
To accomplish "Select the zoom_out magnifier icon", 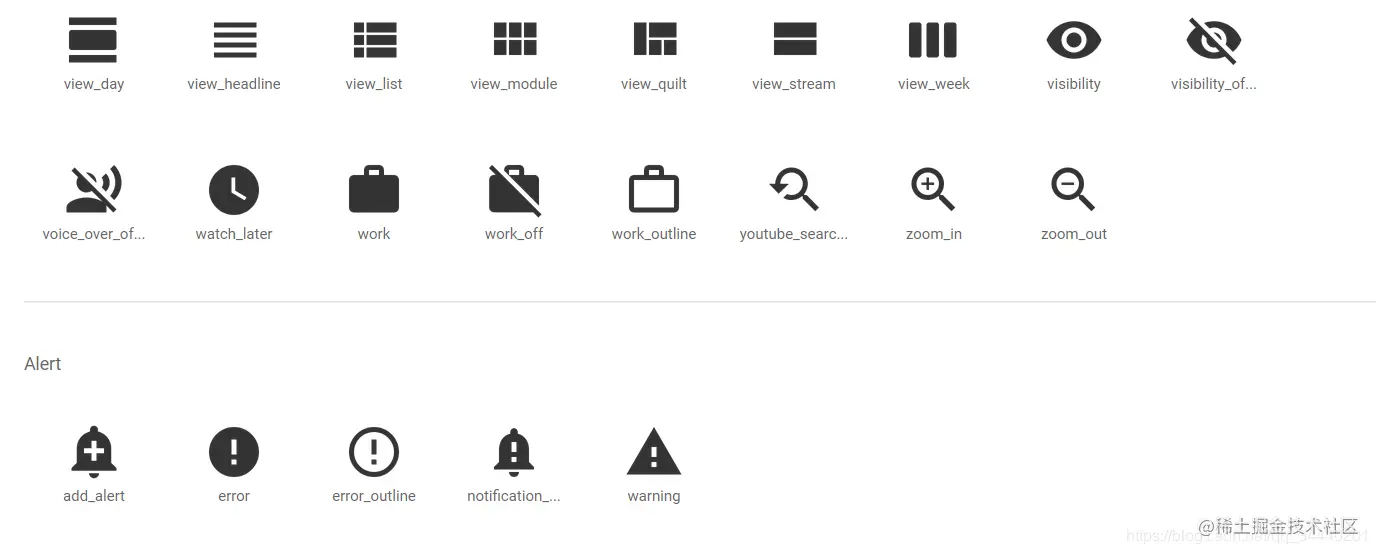I will [1073, 189].
